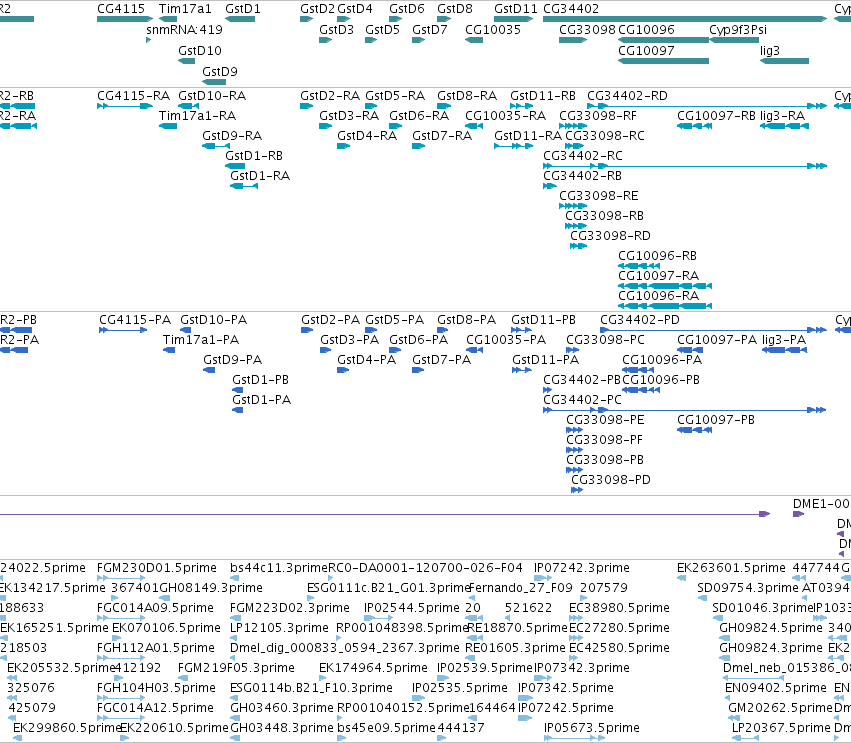Click the CG34402-RB transcript label

coord(582,176)
